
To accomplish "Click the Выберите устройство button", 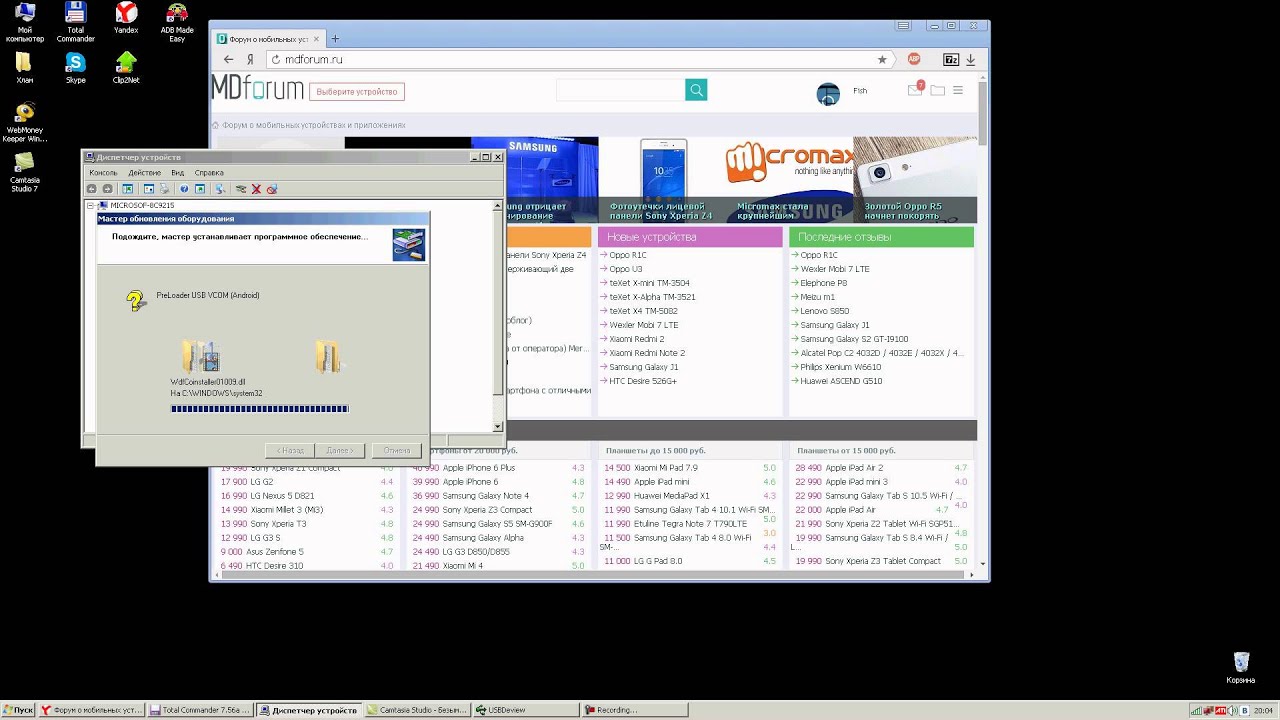I will click(357, 91).
